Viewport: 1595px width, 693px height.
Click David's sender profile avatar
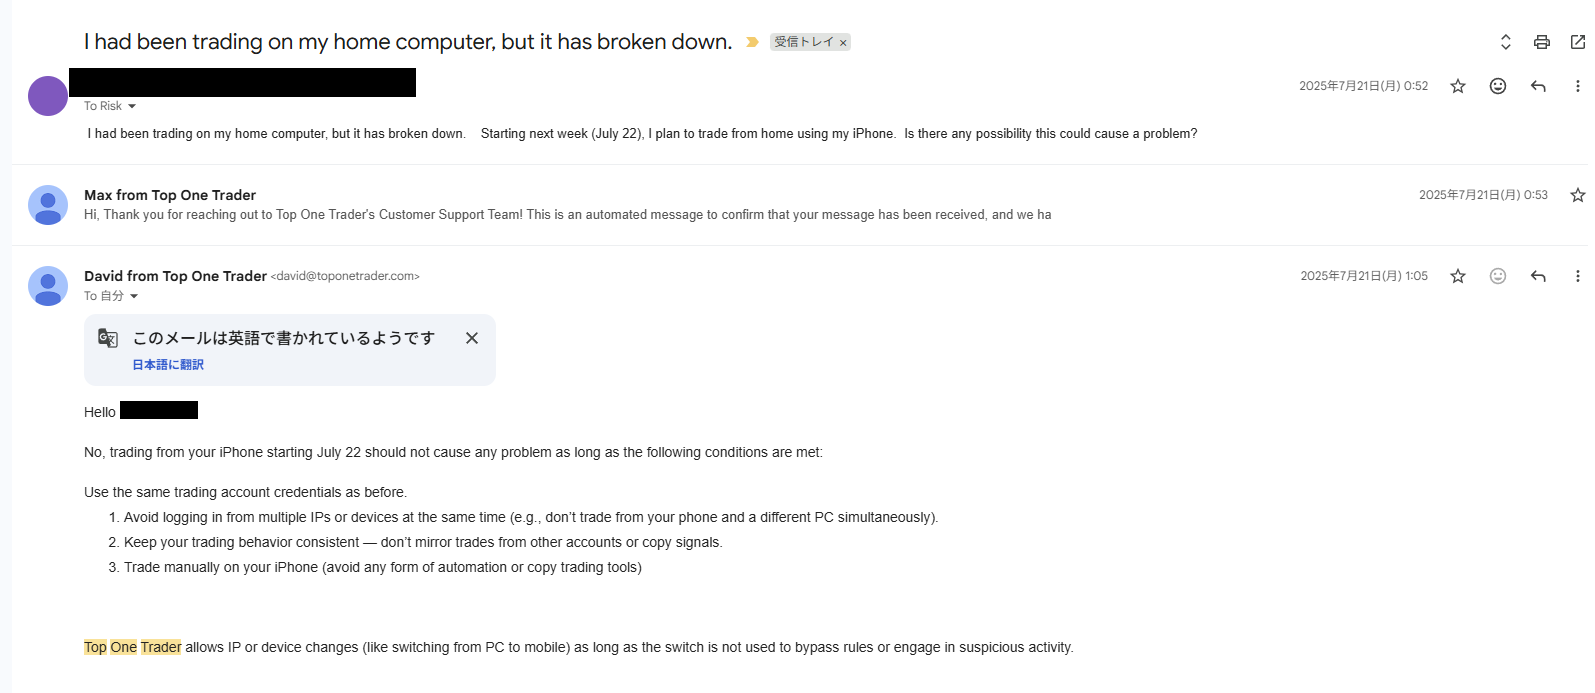[x=48, y=286]
